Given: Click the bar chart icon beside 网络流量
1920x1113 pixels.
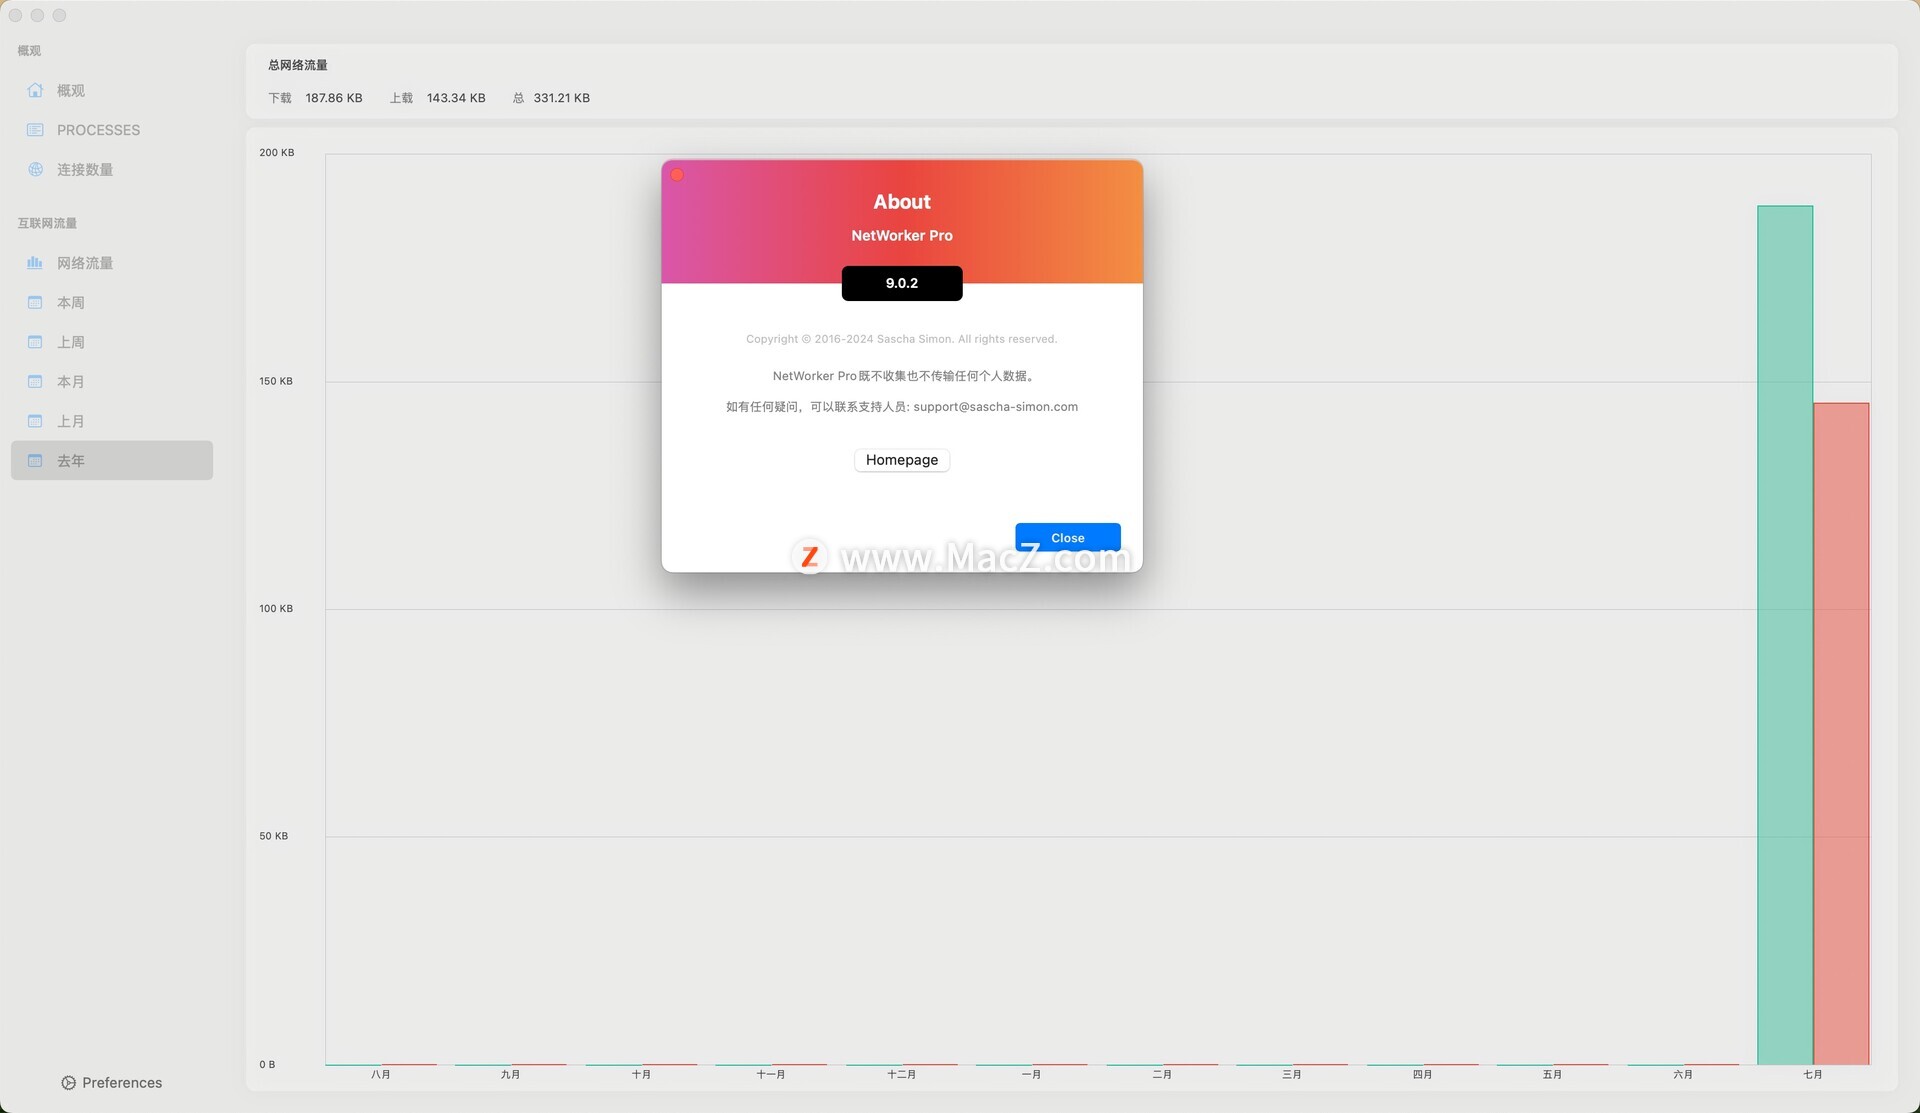Looking at the screenshot, I should (35, 263).
